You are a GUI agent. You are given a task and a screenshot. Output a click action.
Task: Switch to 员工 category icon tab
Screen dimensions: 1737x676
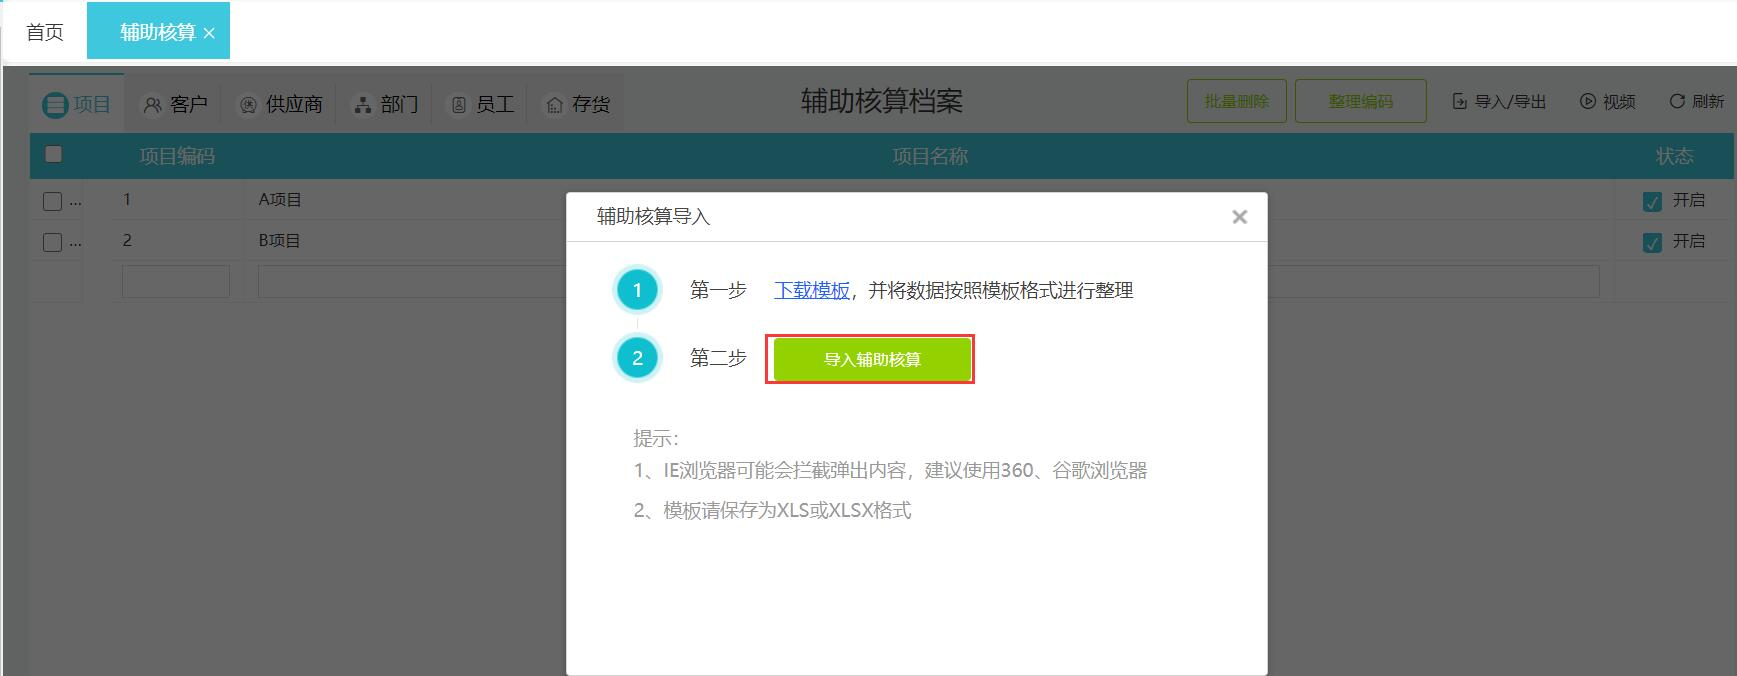point(483,104)
